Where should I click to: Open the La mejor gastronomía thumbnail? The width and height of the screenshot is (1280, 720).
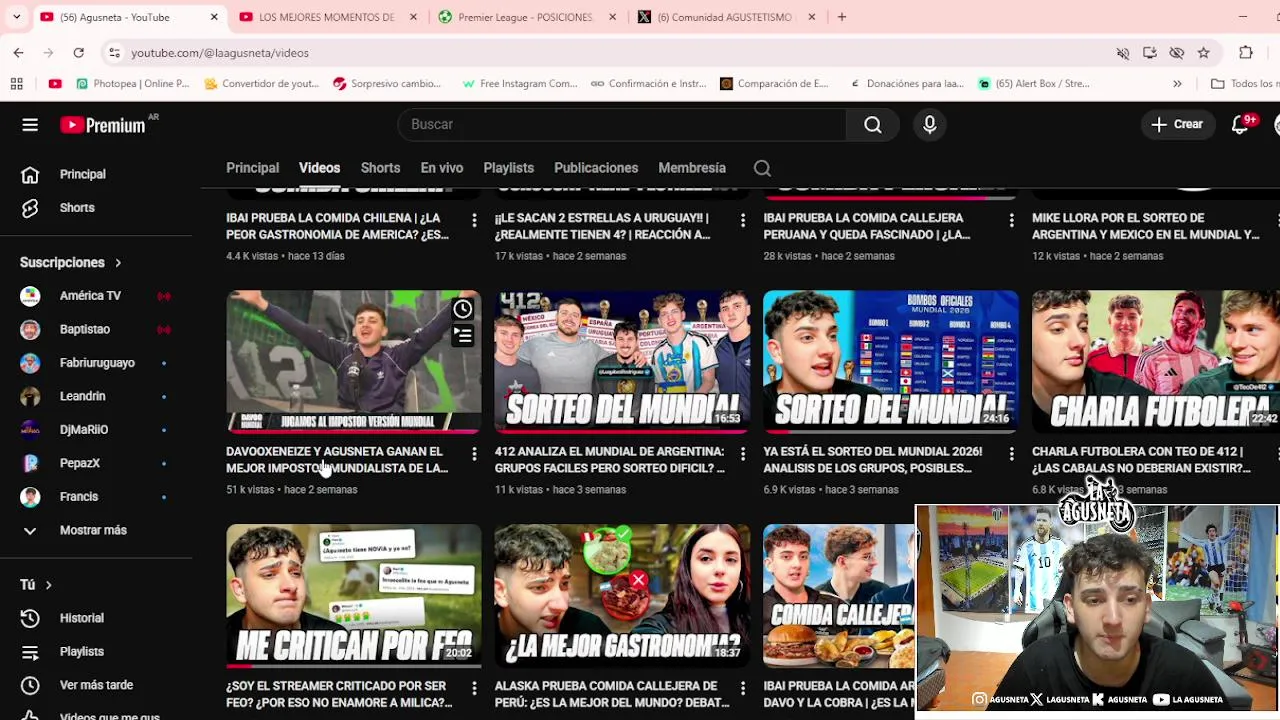click(x=622, y=596)
